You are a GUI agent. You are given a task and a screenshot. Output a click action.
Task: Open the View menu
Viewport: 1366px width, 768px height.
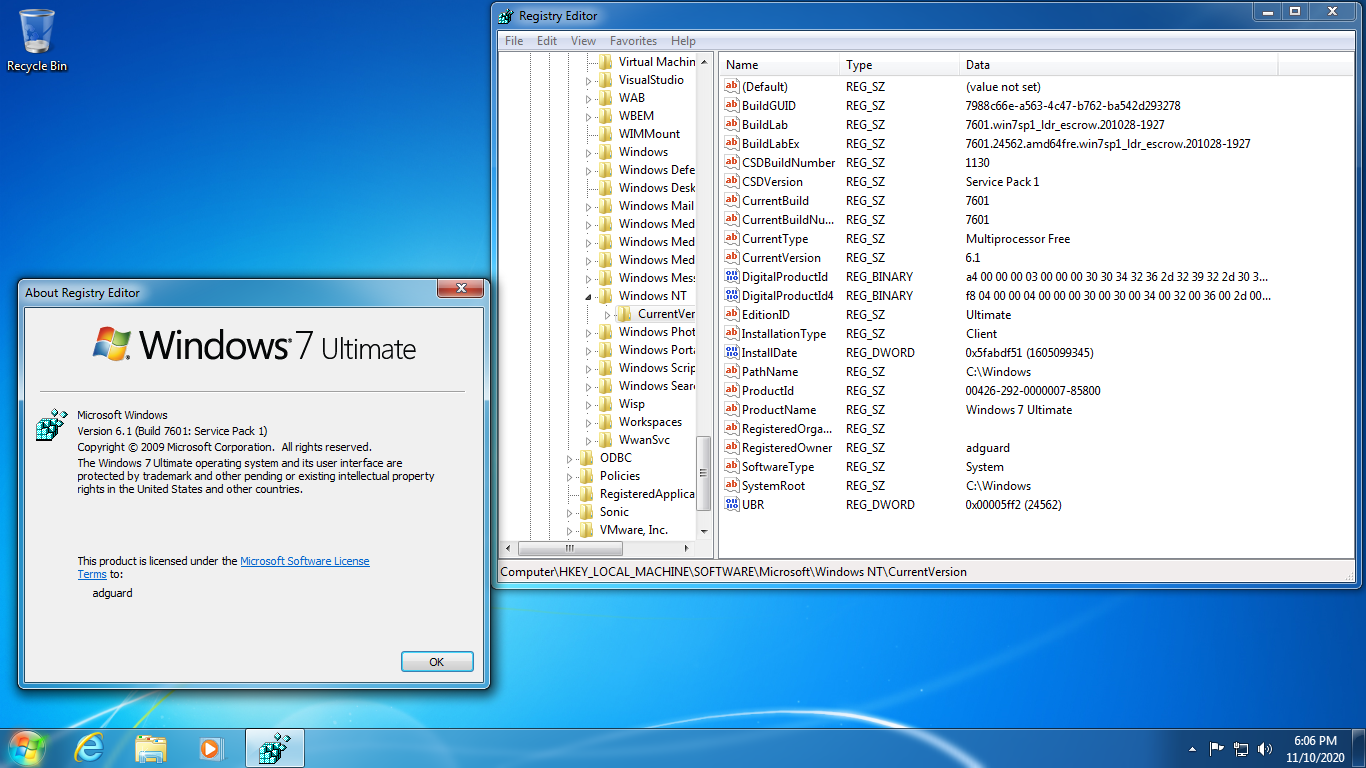(583, 41)
